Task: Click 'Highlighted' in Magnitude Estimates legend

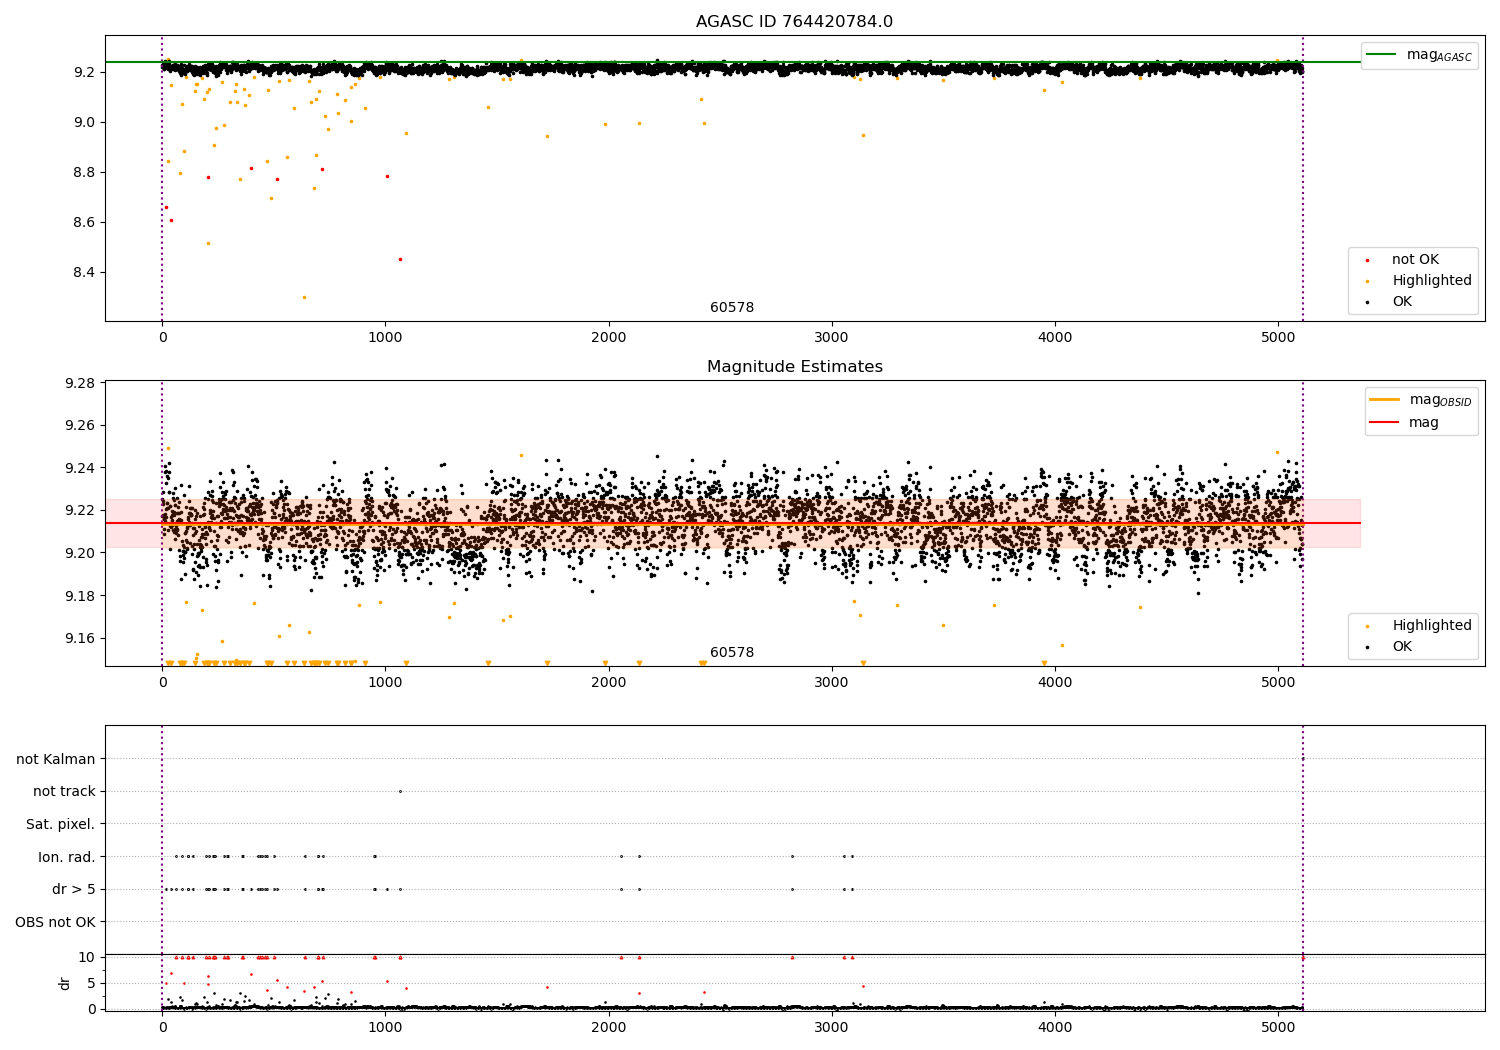Action: [1432, 626]
